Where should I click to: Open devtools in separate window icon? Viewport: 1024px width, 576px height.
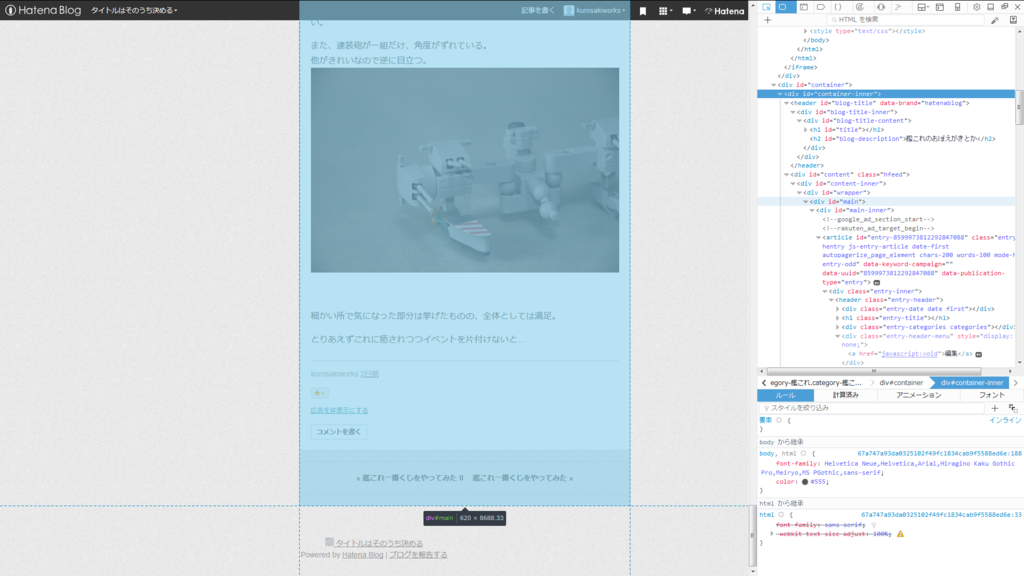tap(1005, 7)
